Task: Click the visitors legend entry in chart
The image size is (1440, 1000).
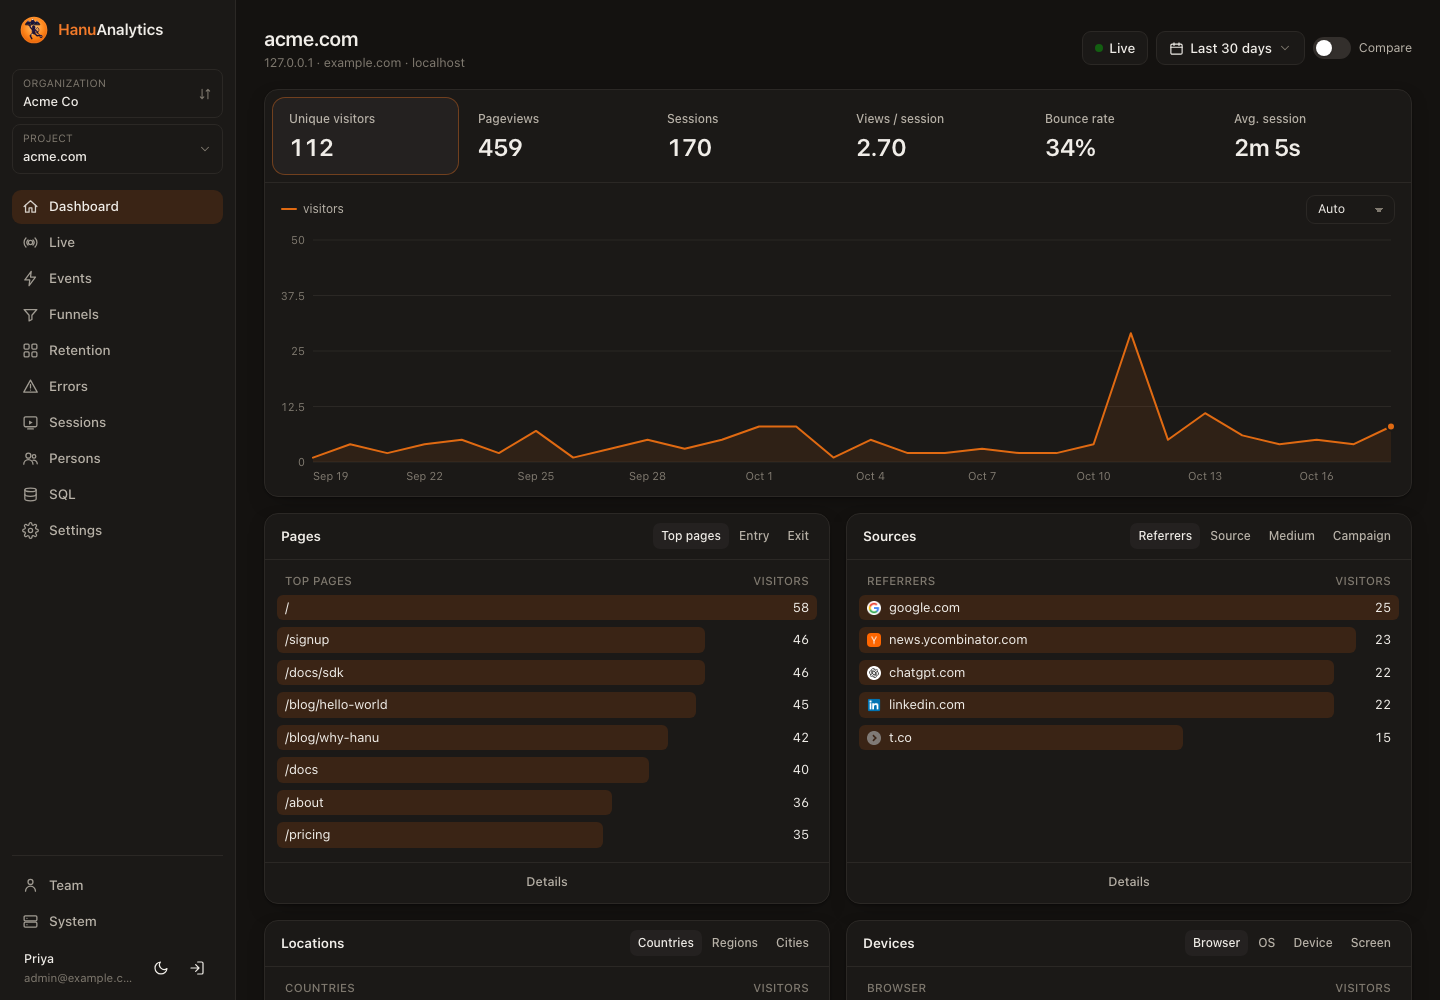Action: 313,209
